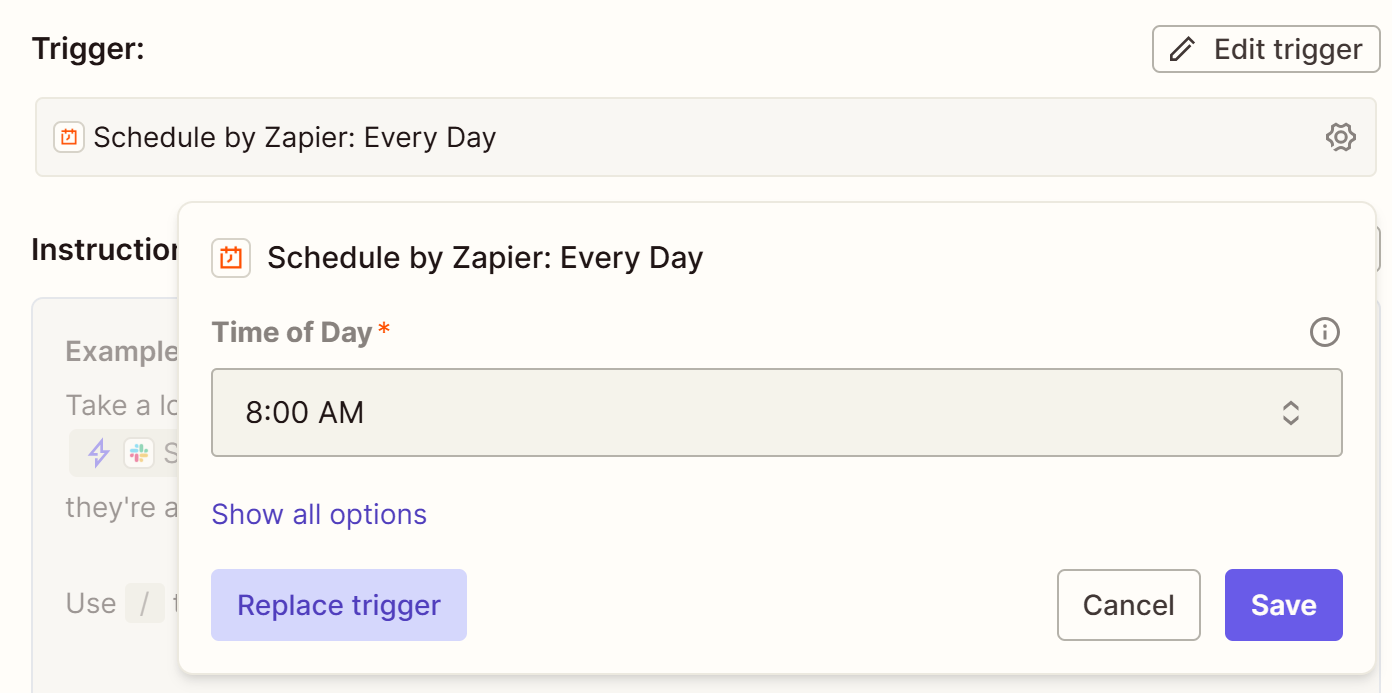
Task: Click the up-down chevron arrows in the time field
Action: (x=1291, y=413)
